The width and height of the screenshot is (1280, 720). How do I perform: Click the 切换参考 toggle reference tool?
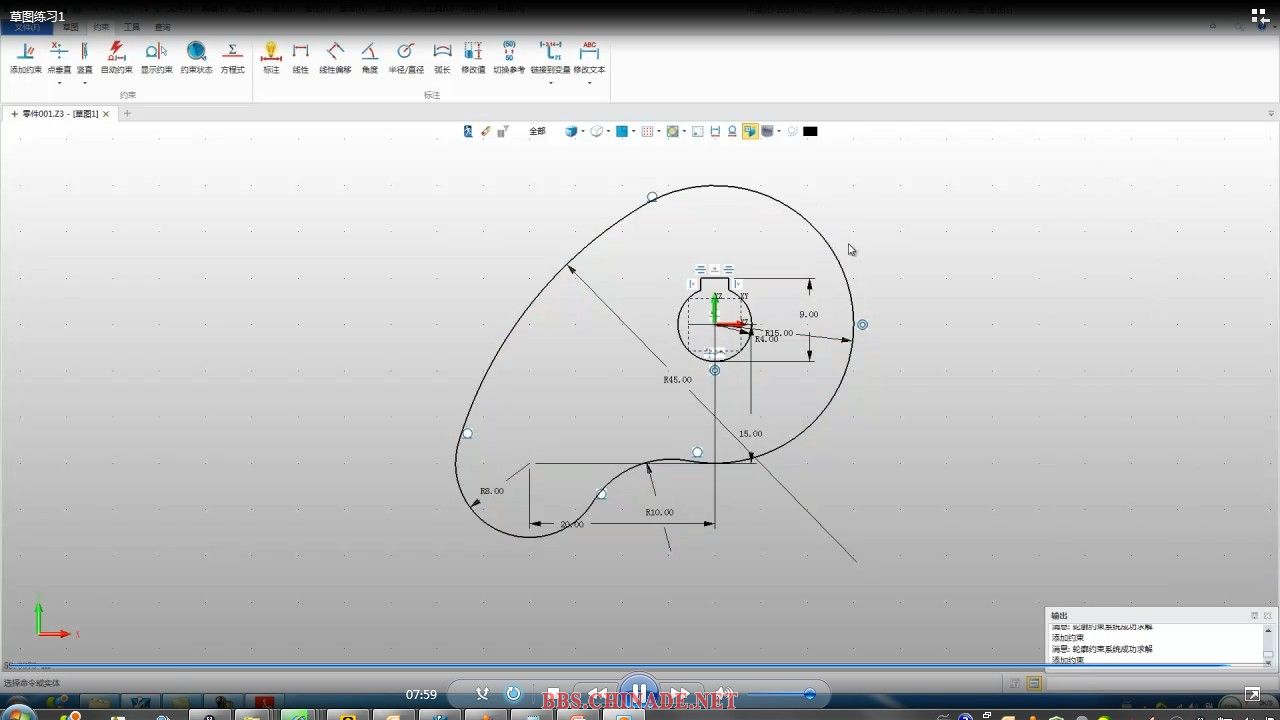509,58
